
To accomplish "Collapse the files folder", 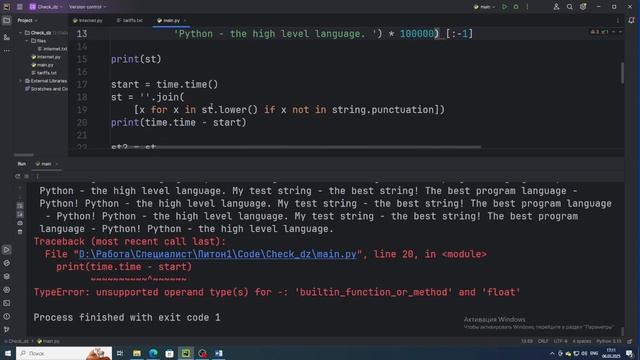I will click(27, 41).
